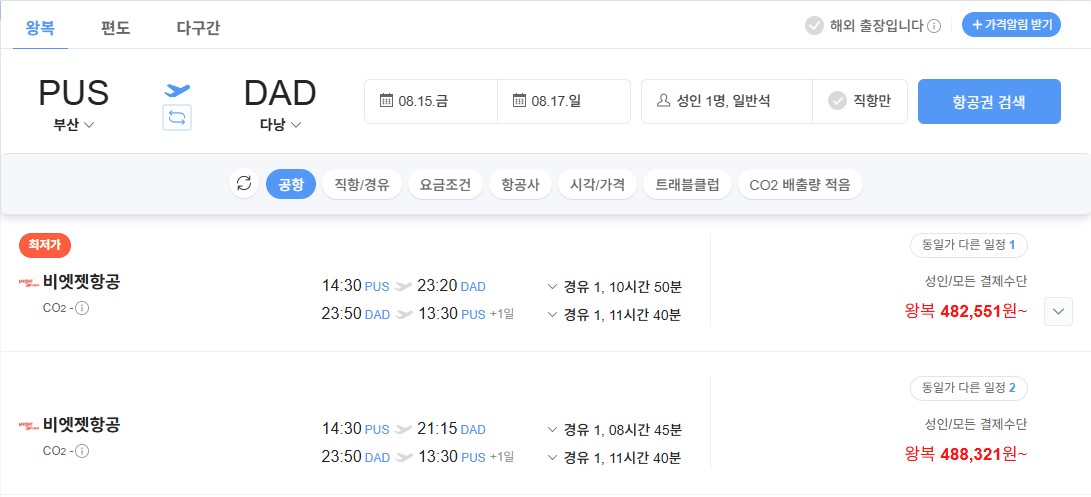Expand 경유 1, 08시간 45분 layover details
The height and width of the screenshot is (497, 1091).
tap(552, 429)
